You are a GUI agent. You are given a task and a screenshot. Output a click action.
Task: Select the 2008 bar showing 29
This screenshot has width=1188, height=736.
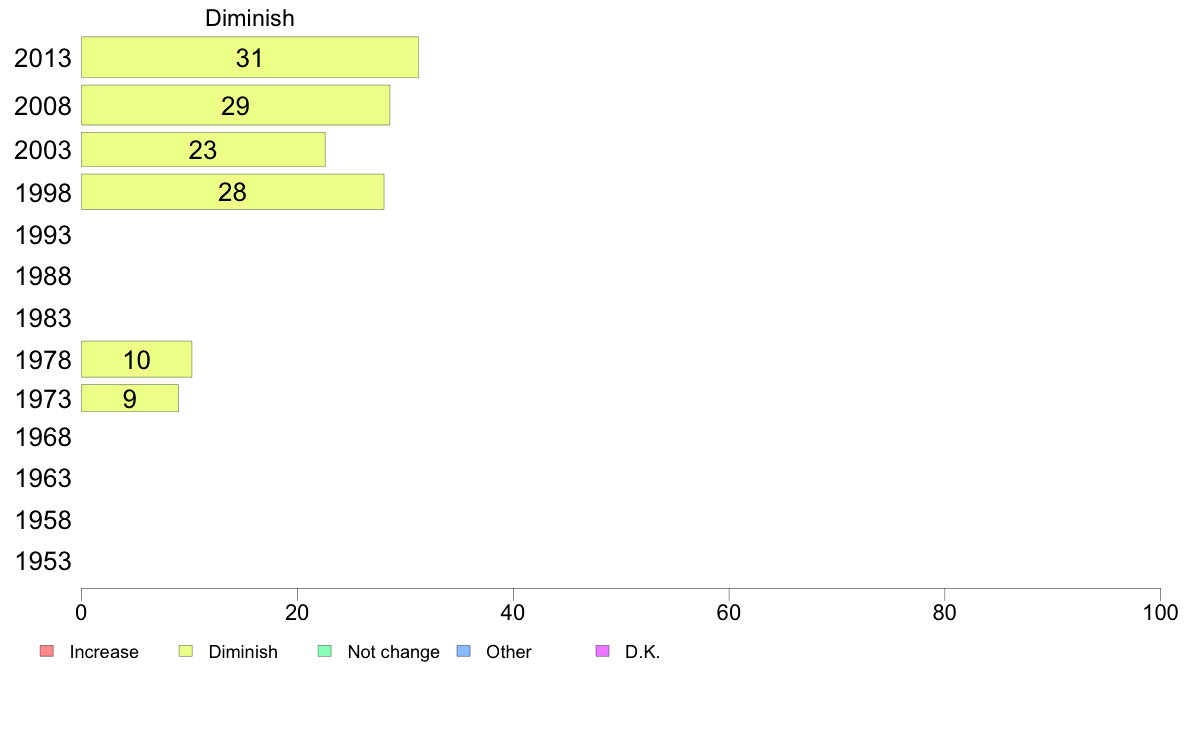(236, 105)
